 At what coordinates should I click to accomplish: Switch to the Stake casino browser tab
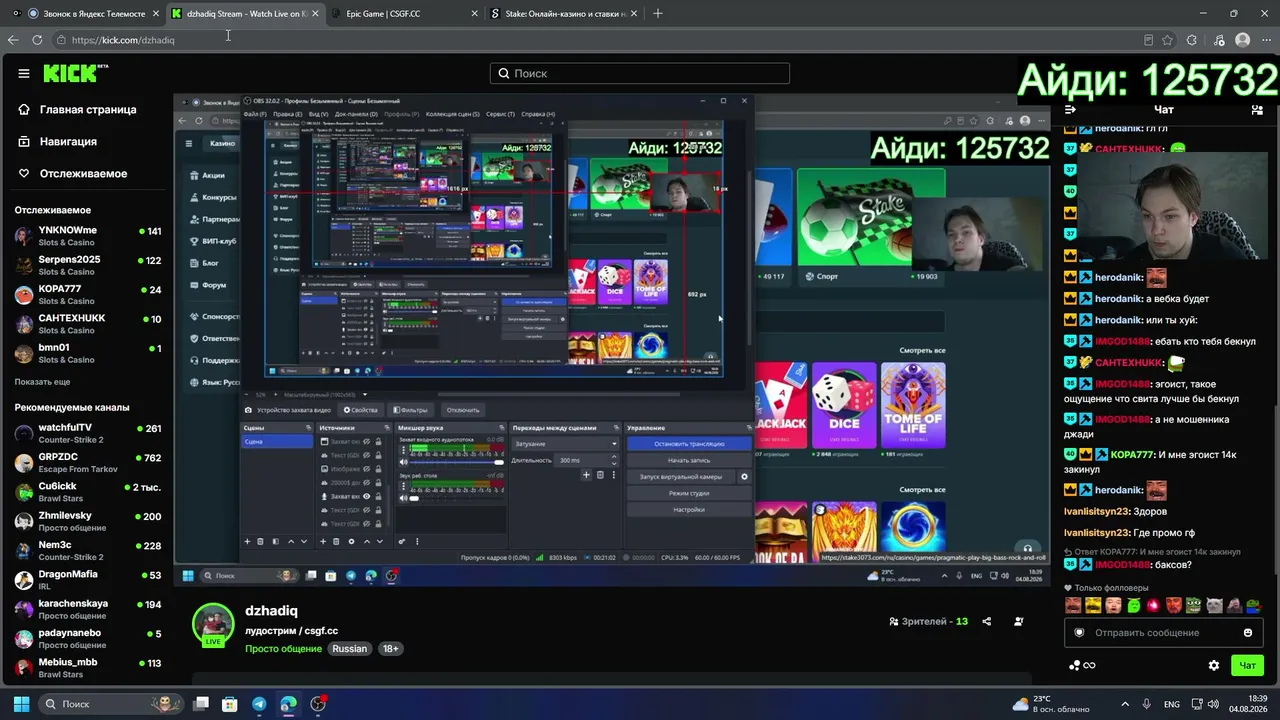(562, 14)
